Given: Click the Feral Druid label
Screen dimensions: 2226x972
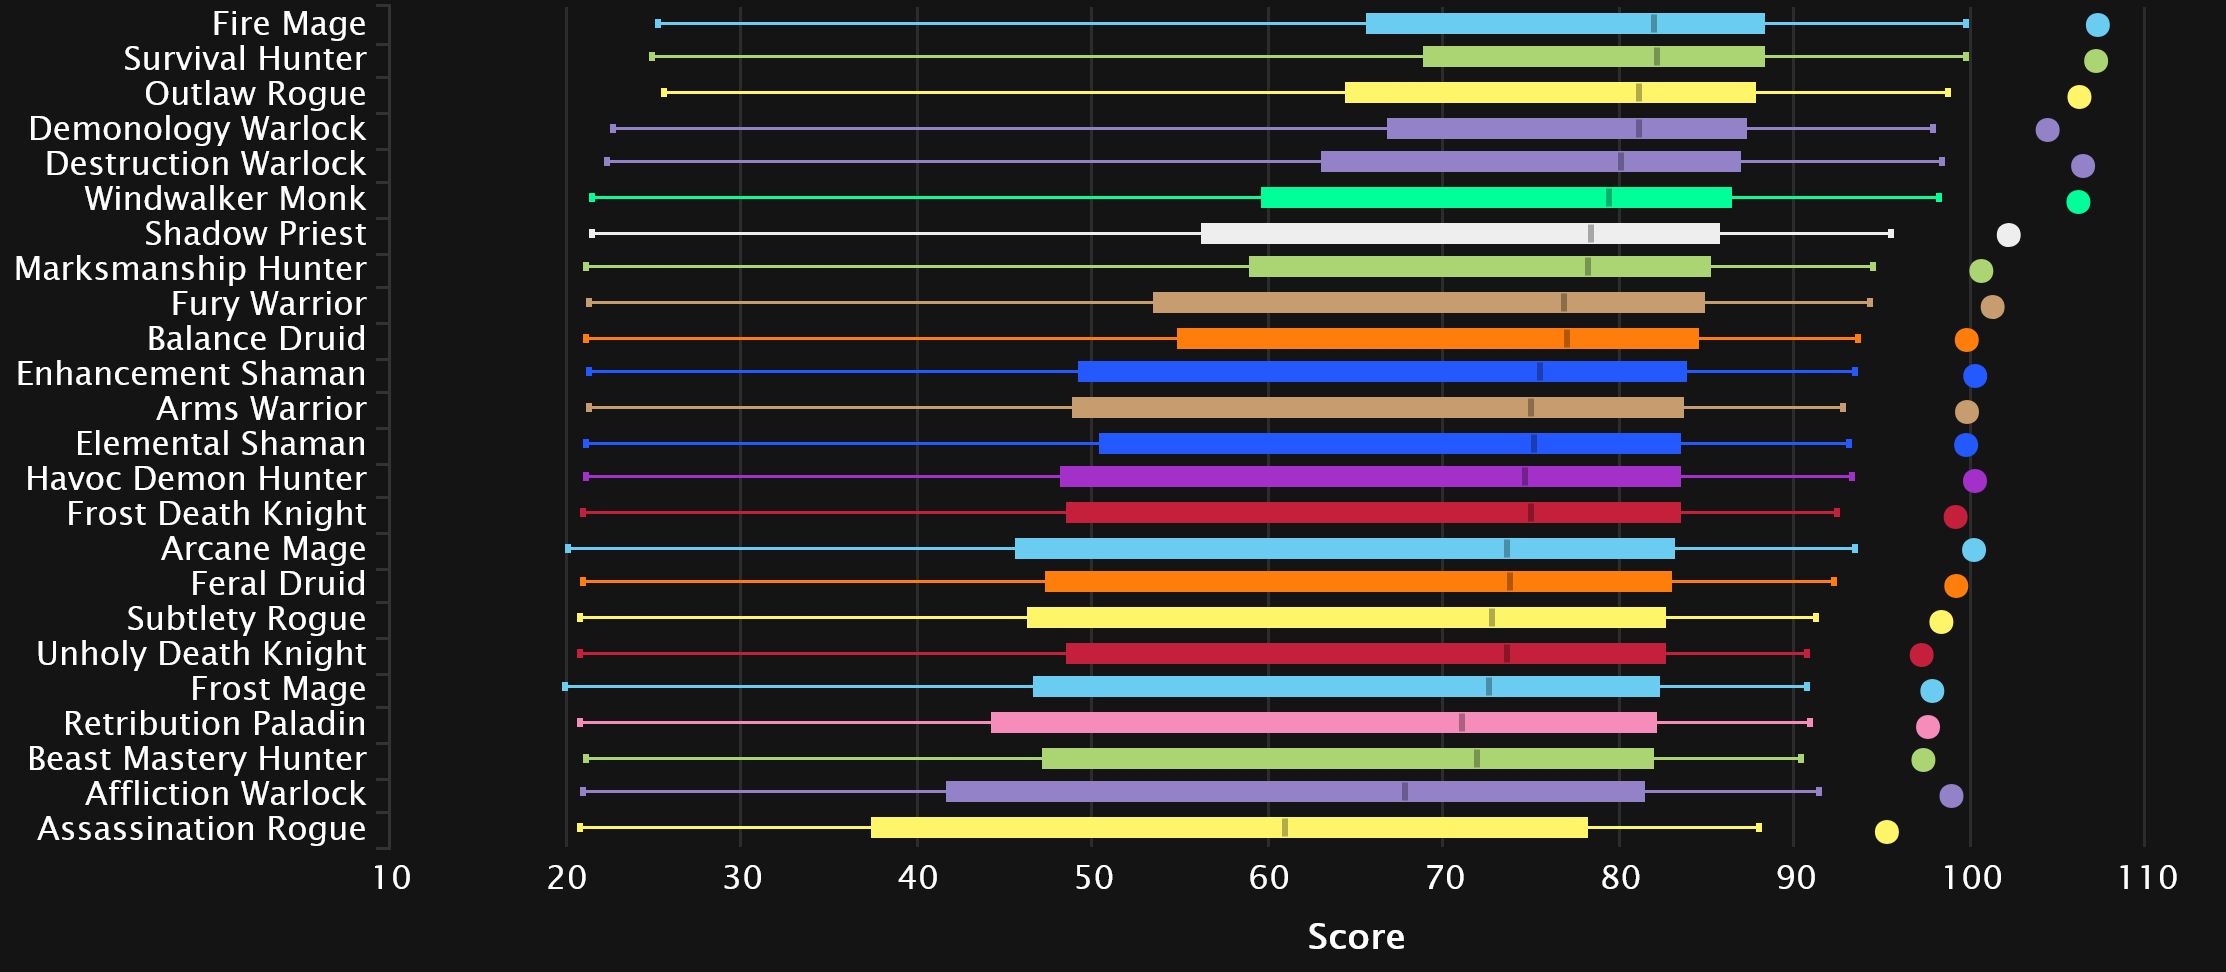Looking at the screenshot, I should [278, 584].
